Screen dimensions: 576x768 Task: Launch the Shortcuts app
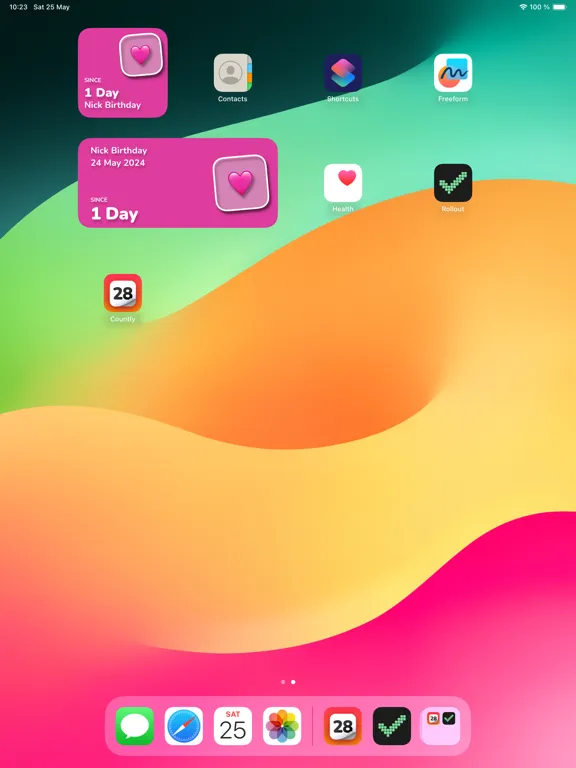343,73
